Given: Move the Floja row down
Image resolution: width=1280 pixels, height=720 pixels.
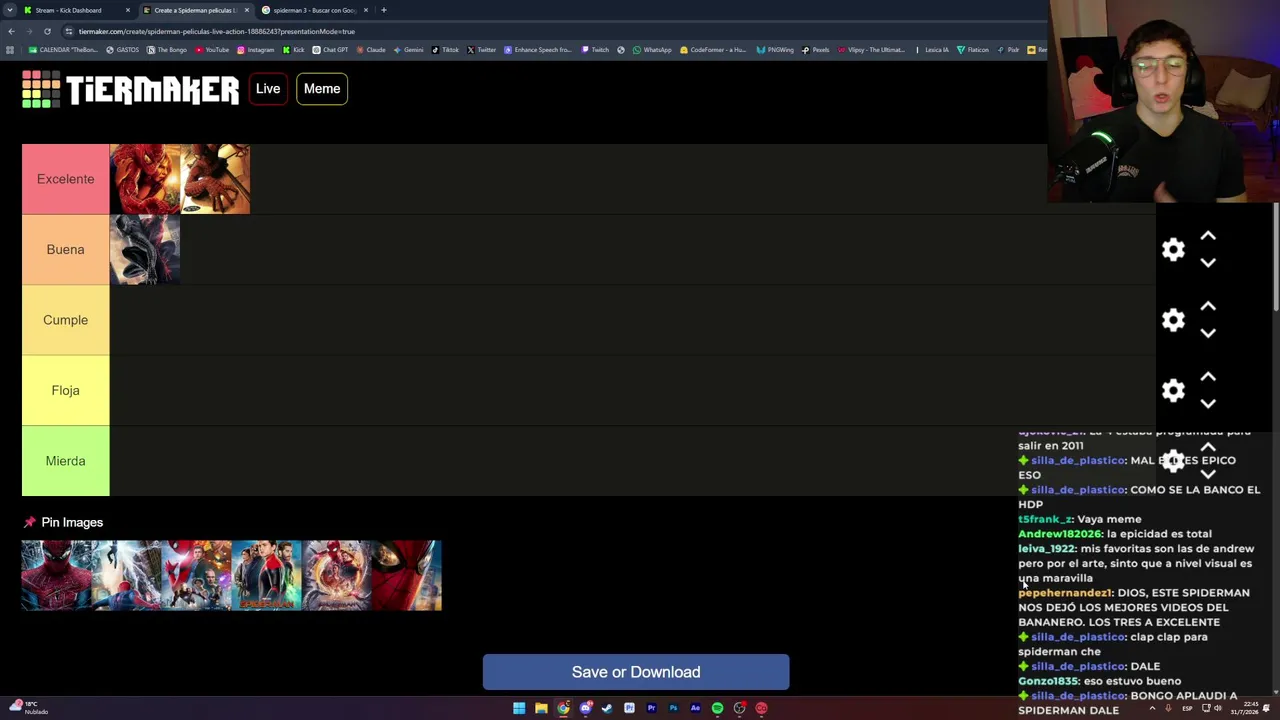Looking at the screenshot, I should [x=1208, y=403].
